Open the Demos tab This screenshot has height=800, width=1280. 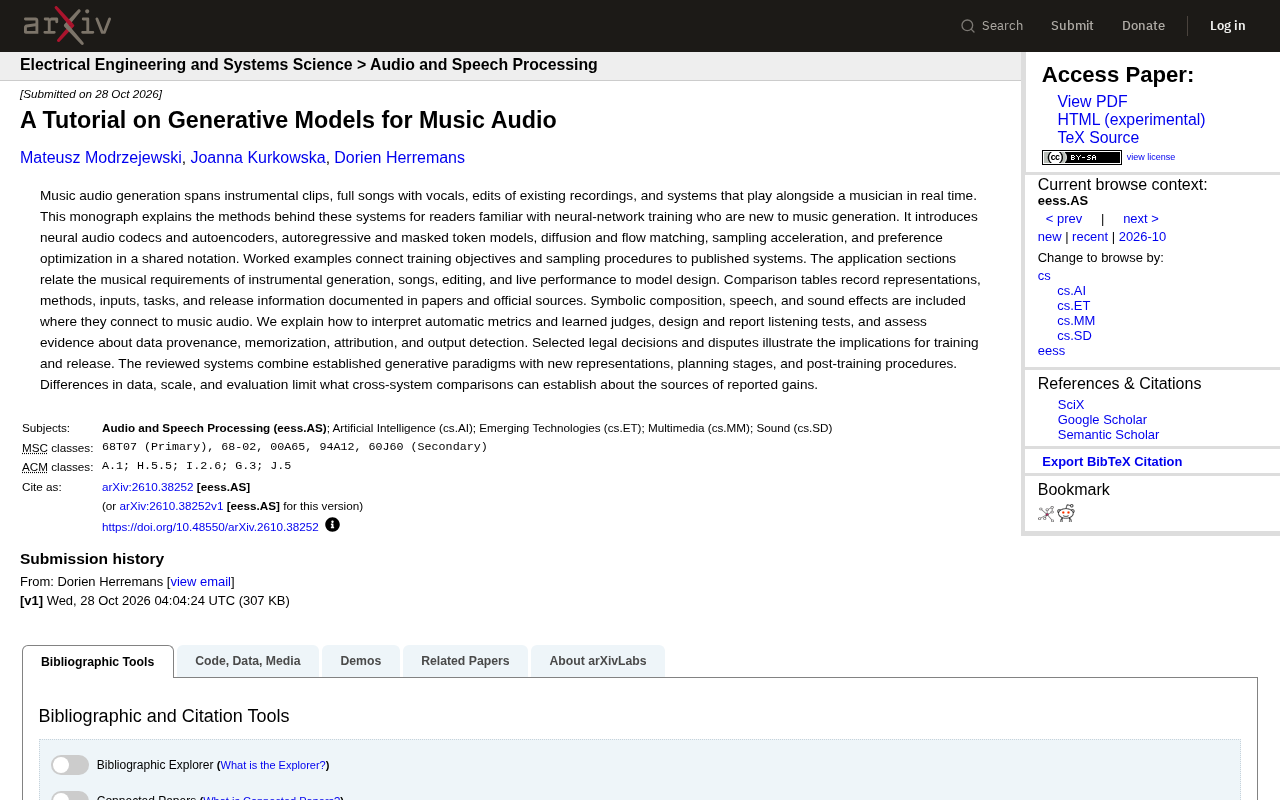tap(361, 661)
